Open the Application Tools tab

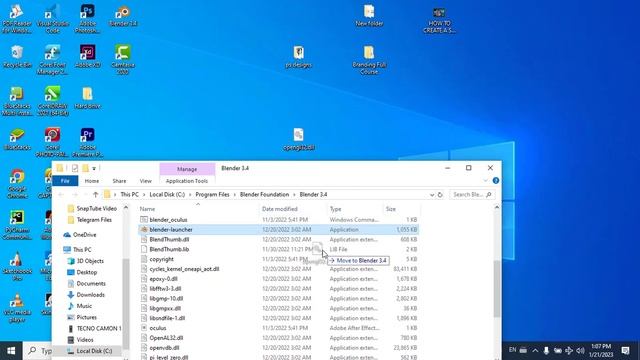coord(187,181)
